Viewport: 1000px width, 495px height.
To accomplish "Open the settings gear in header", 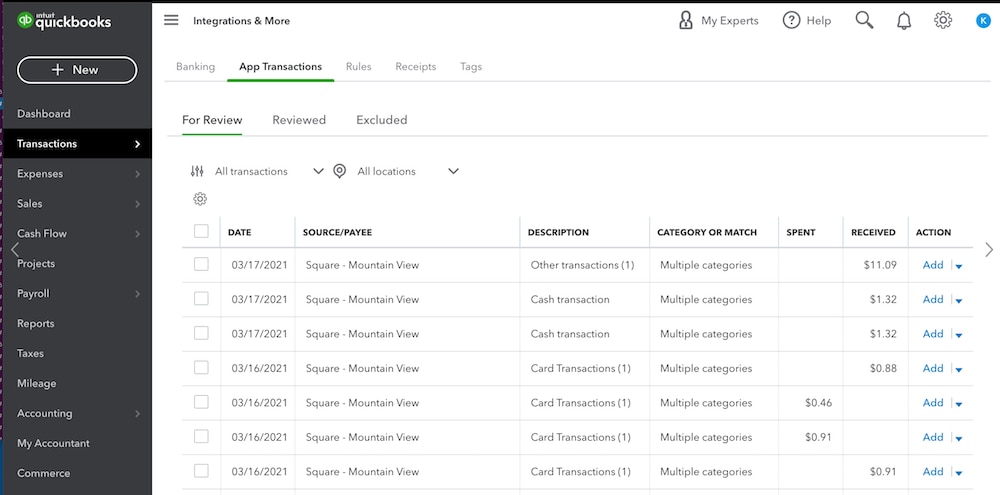I will (x=943, y=20).
